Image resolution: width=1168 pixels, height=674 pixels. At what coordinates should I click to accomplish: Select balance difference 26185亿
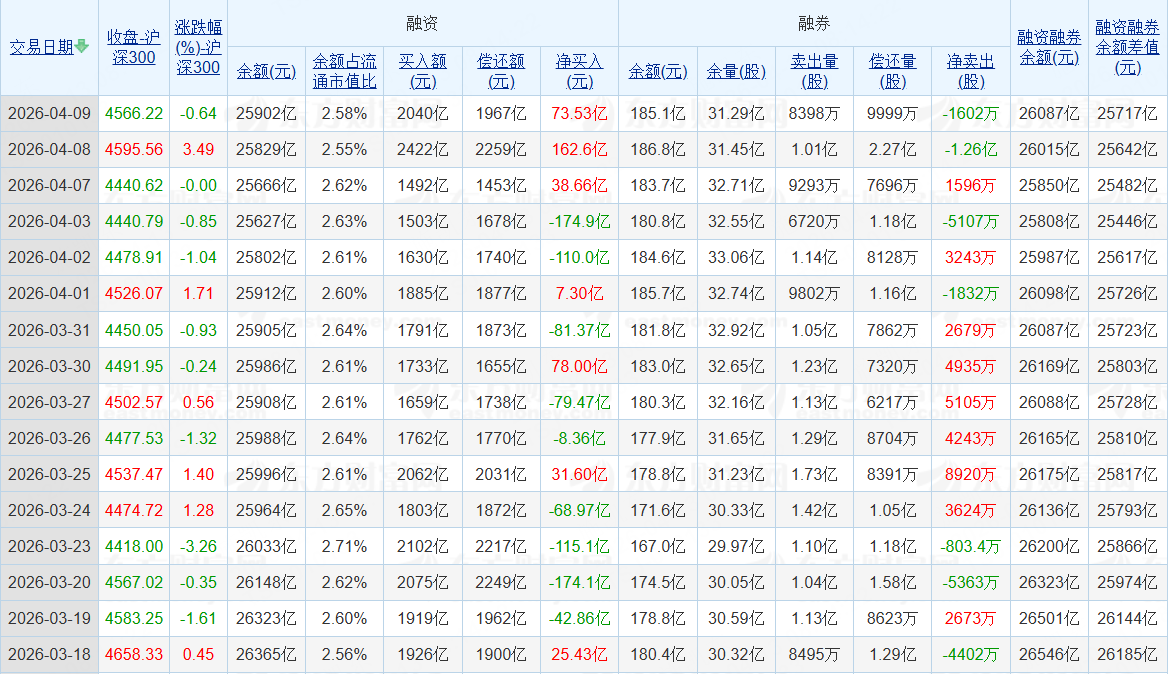click(x=1127, y=655)
